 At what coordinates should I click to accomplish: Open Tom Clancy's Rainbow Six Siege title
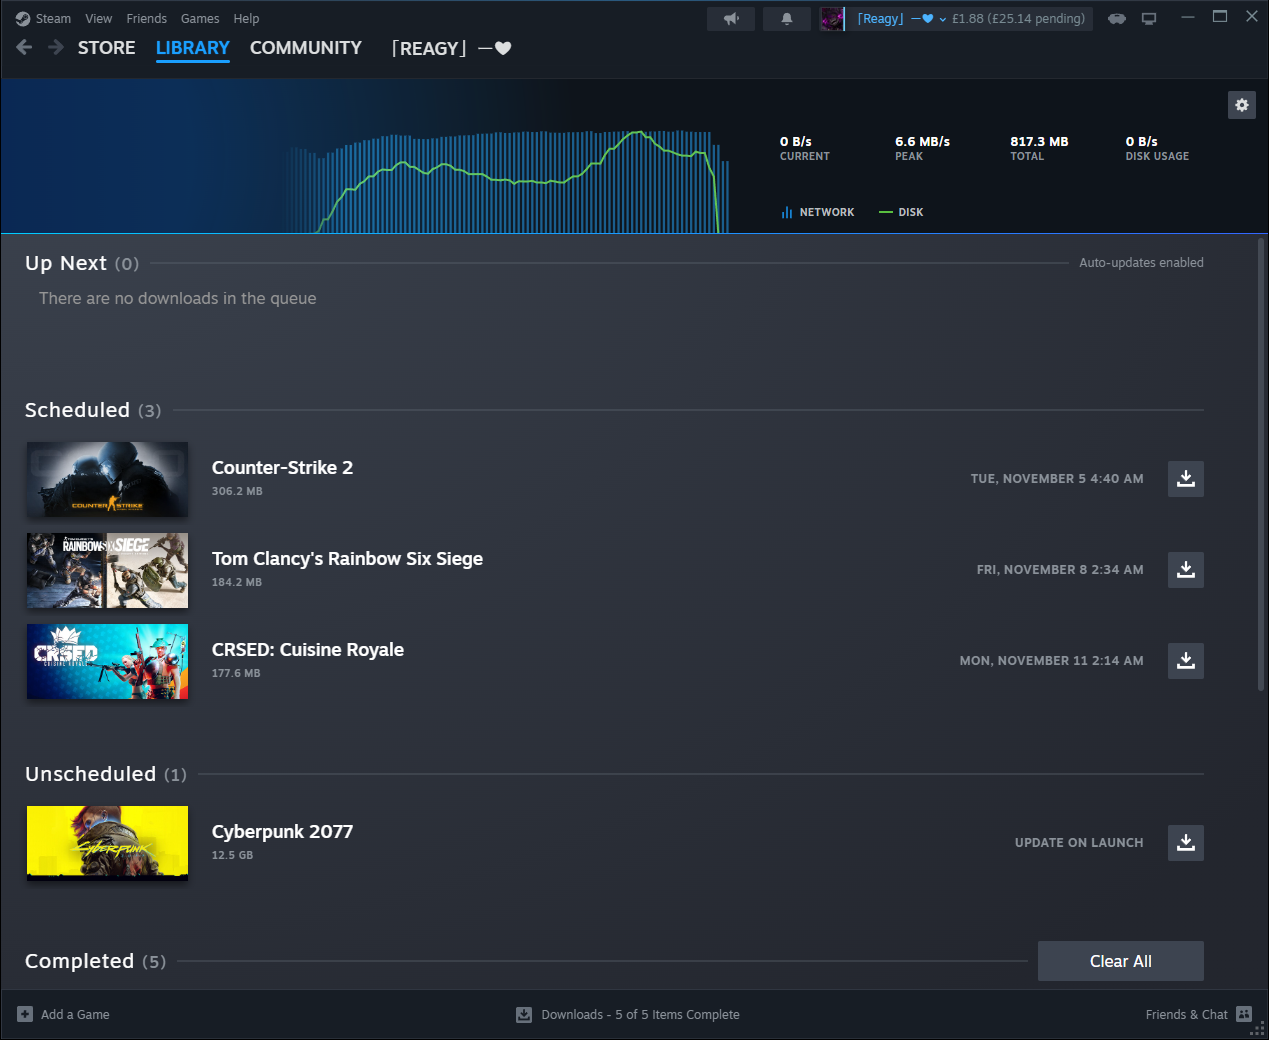point(347,559)
